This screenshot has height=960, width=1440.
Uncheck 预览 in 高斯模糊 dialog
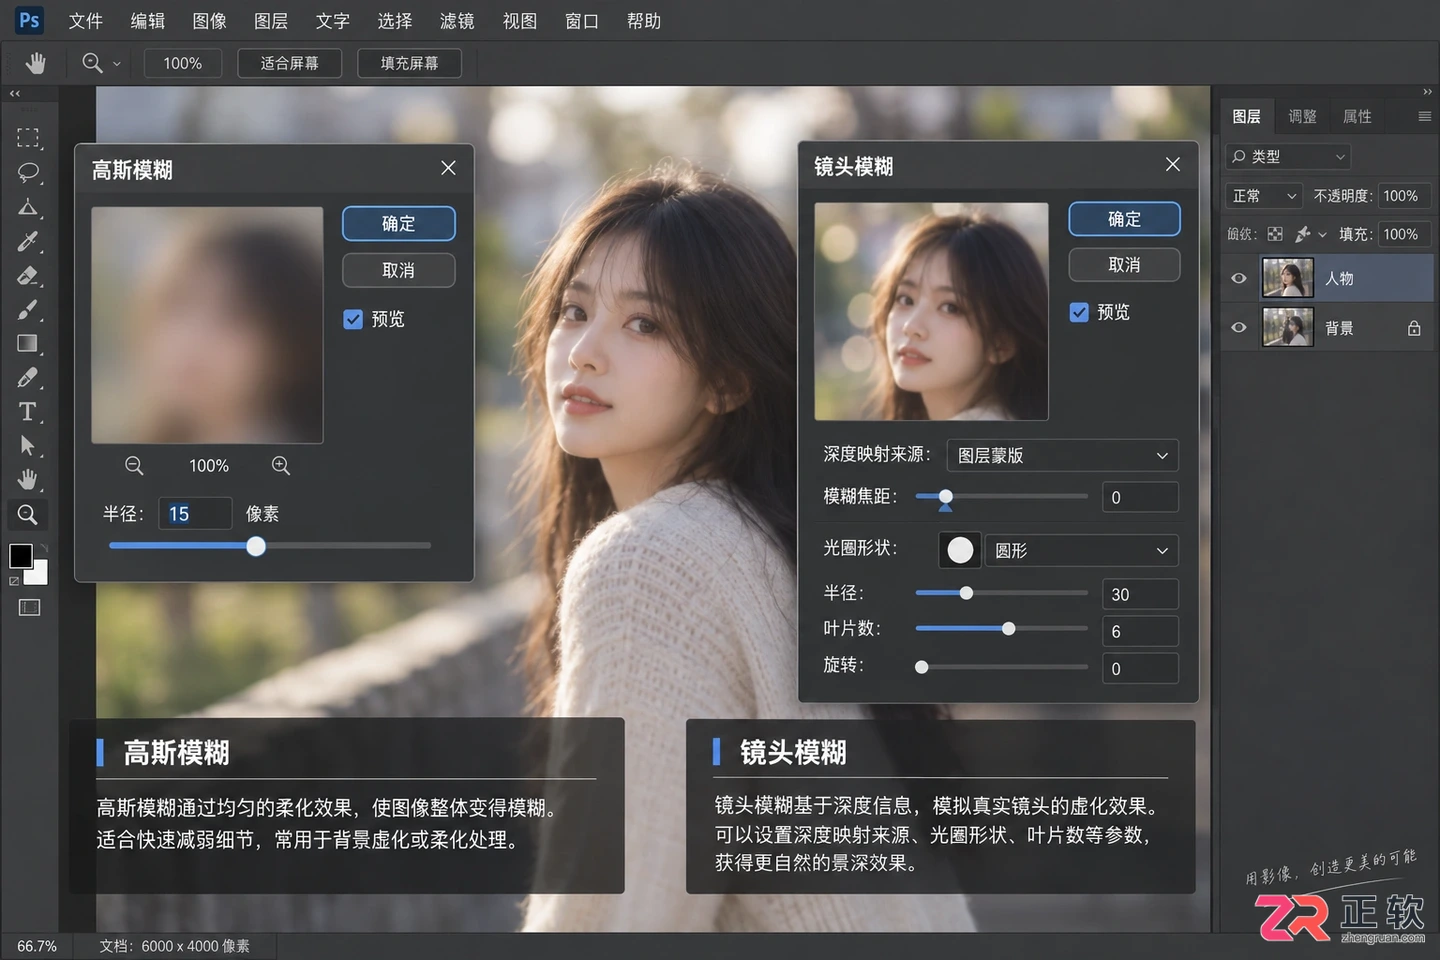click(x=353, y=319)
